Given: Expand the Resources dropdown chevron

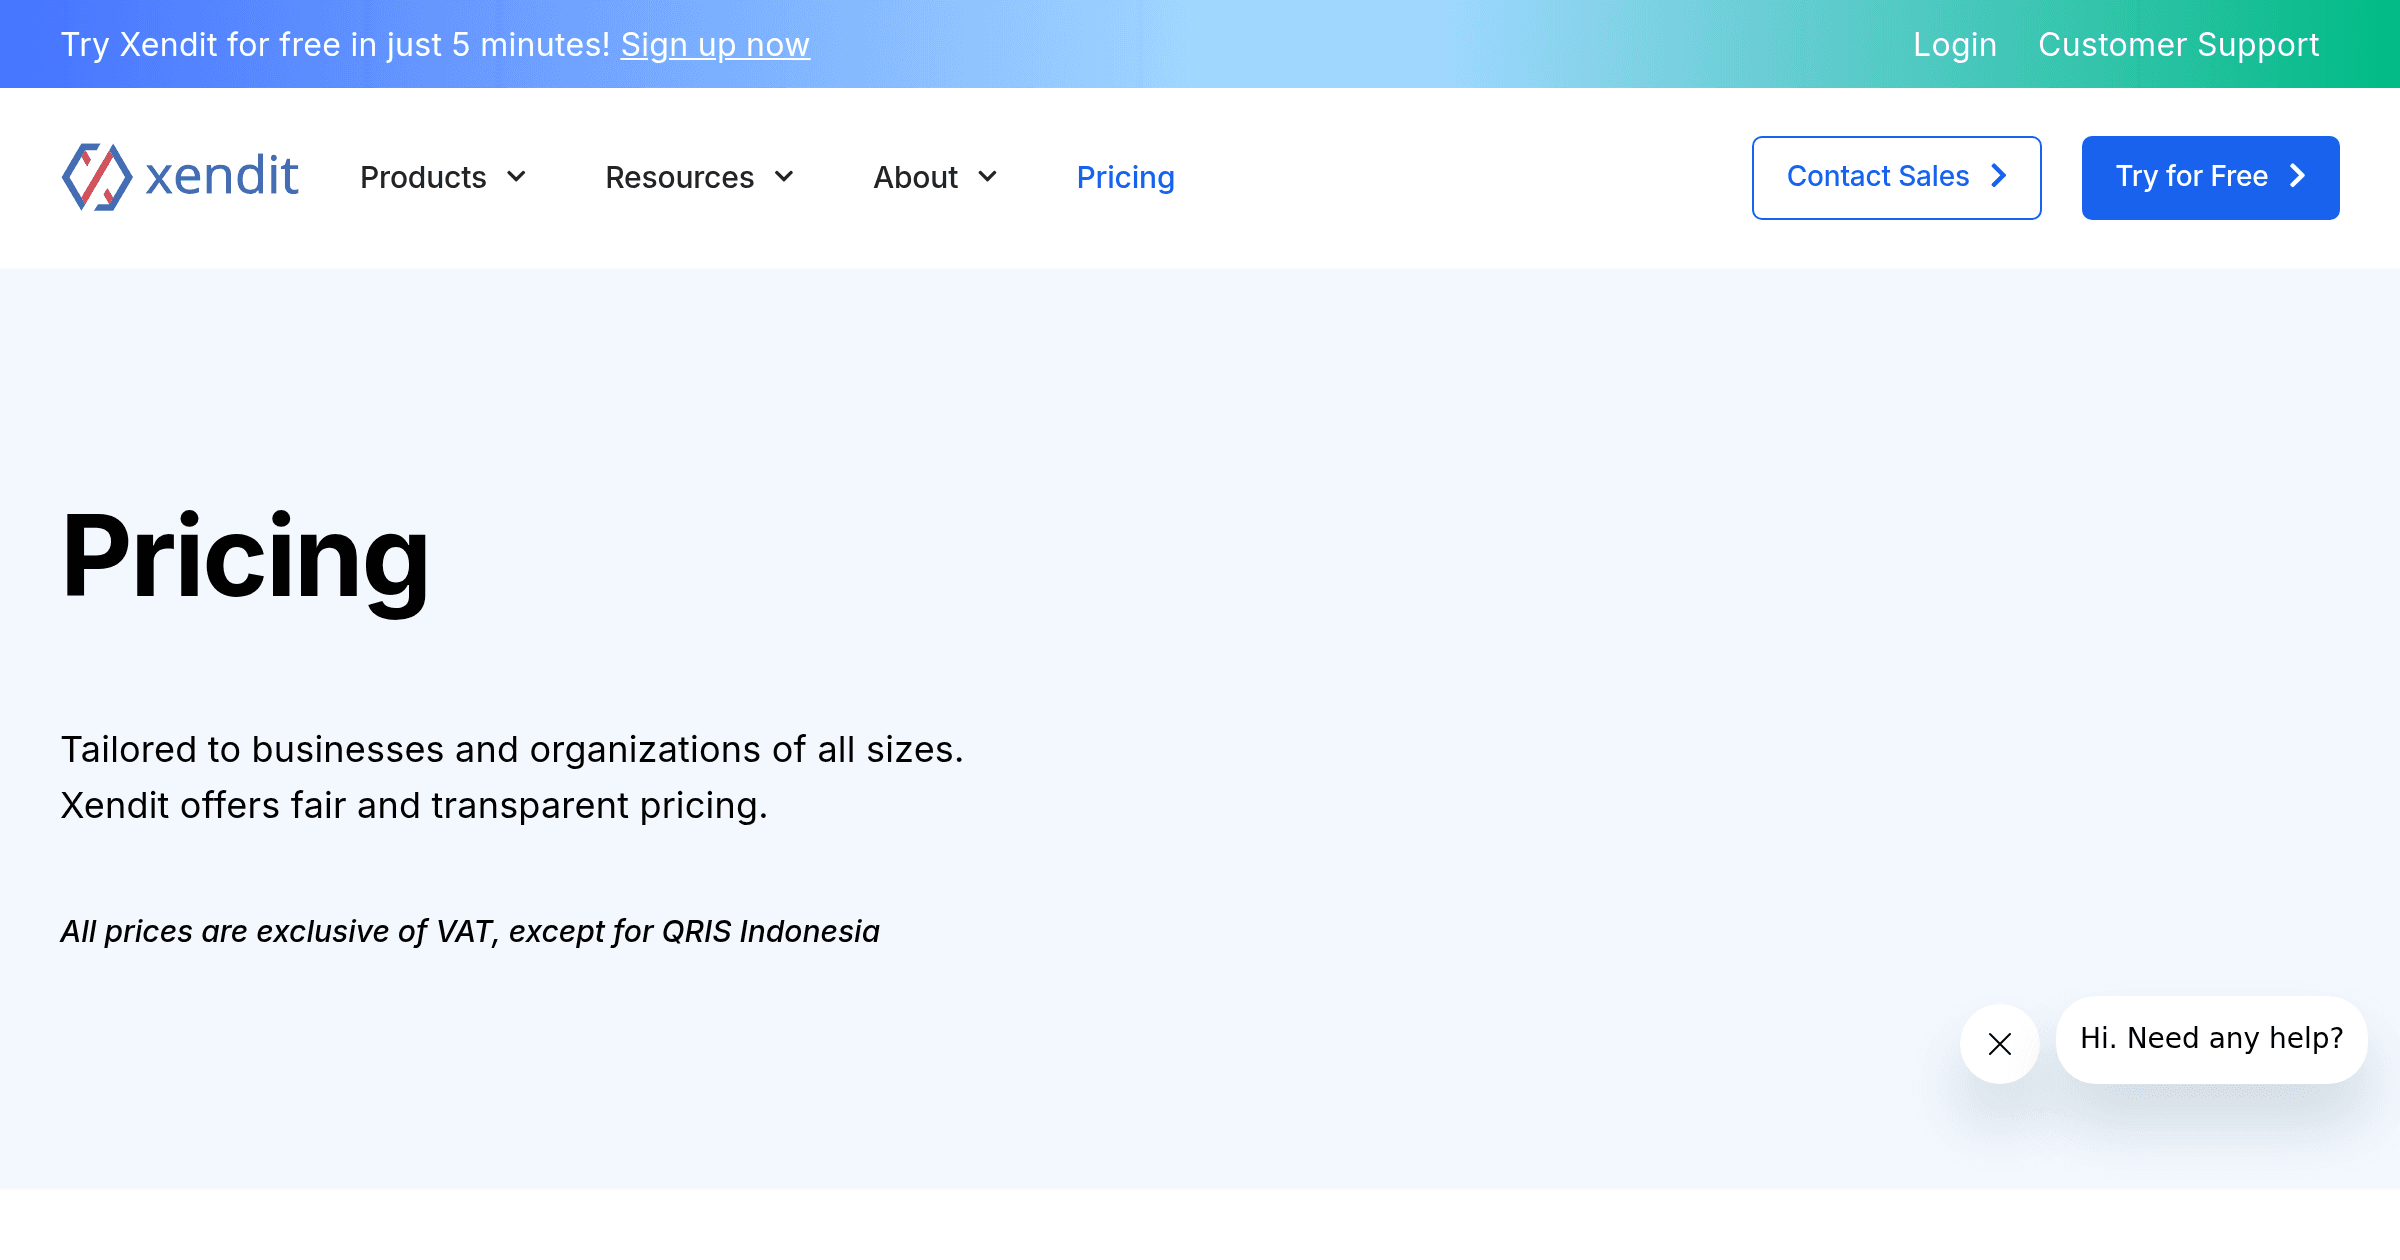Looking at the screenshot, I should point(785,177).
